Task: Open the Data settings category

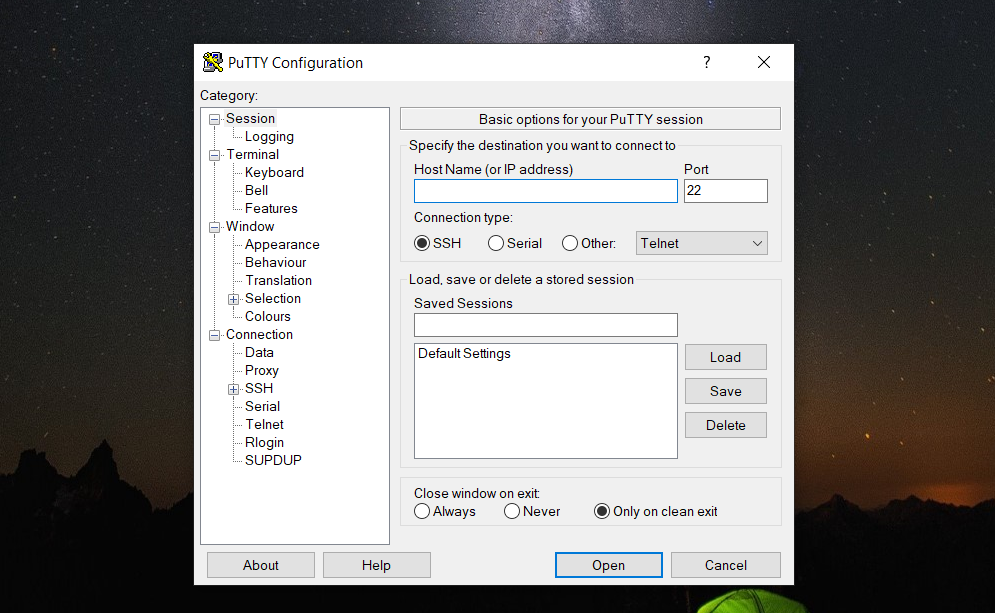Action: pos(259,352)
